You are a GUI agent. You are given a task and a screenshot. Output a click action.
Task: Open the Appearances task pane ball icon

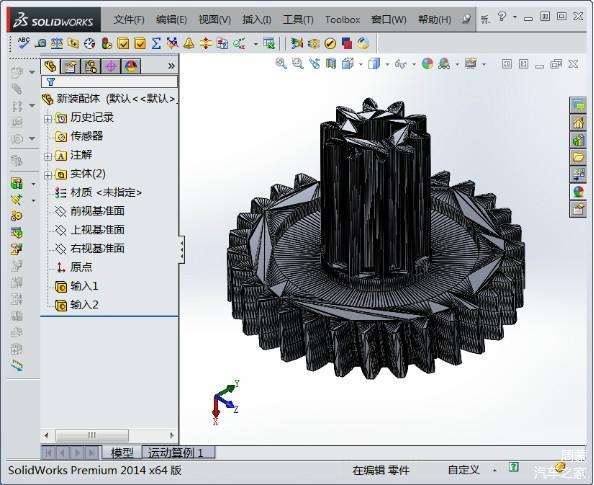(578, 191)
